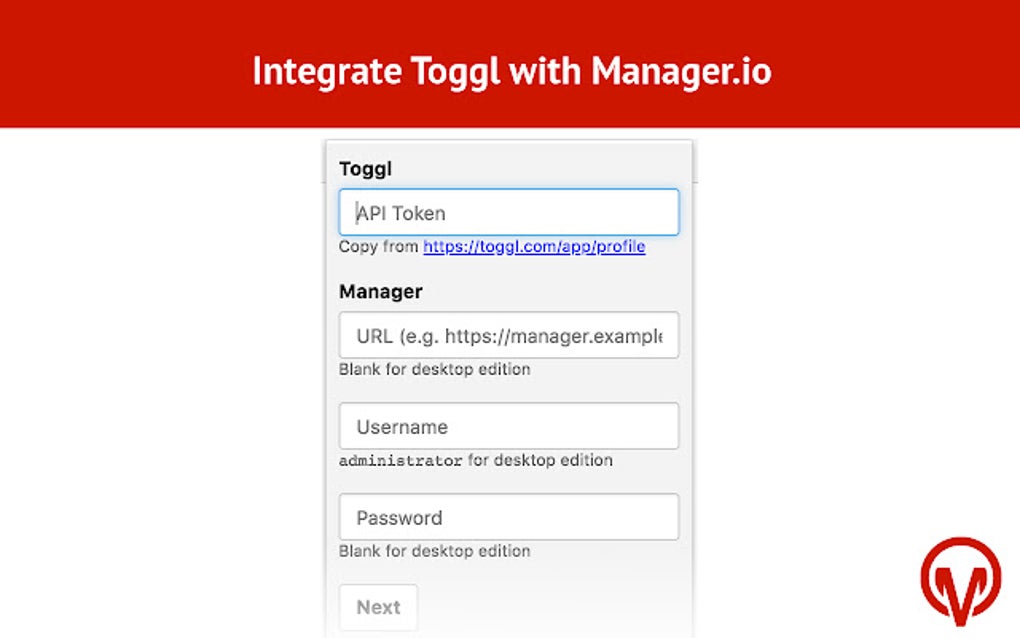Image resolution: width=1020 pixels, height=638 pixels.
Task: Activate the Next button to proceed
Action: (x=378, y=607)
